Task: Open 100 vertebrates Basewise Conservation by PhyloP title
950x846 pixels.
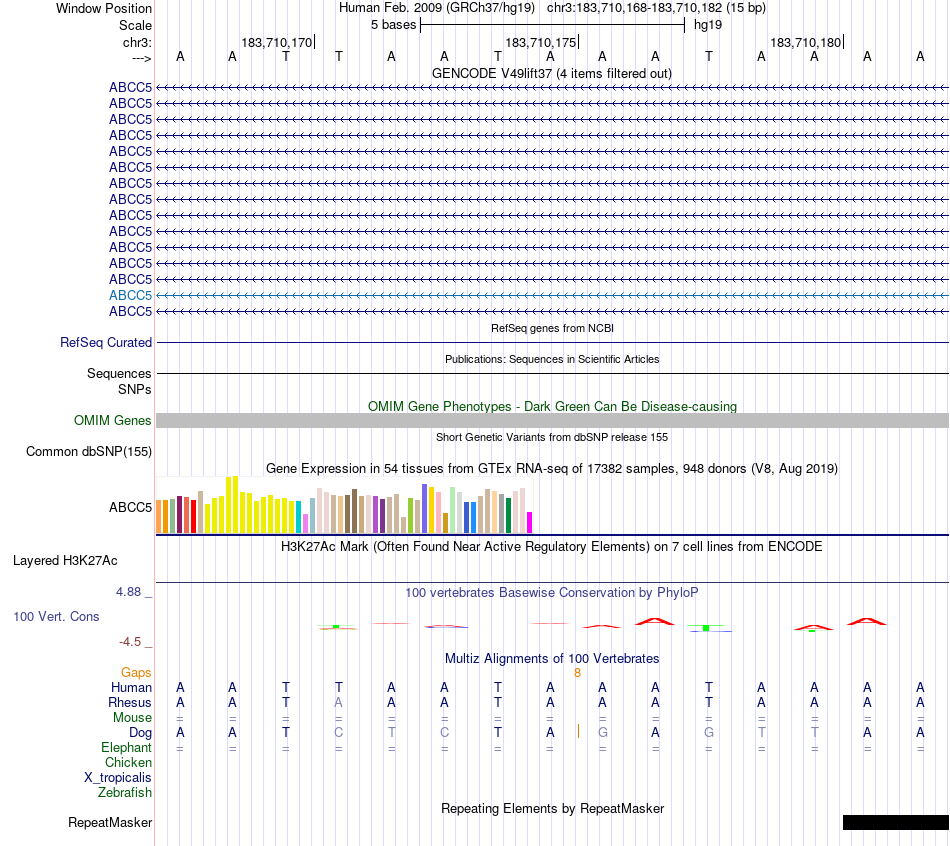Action: coord(552,593)
